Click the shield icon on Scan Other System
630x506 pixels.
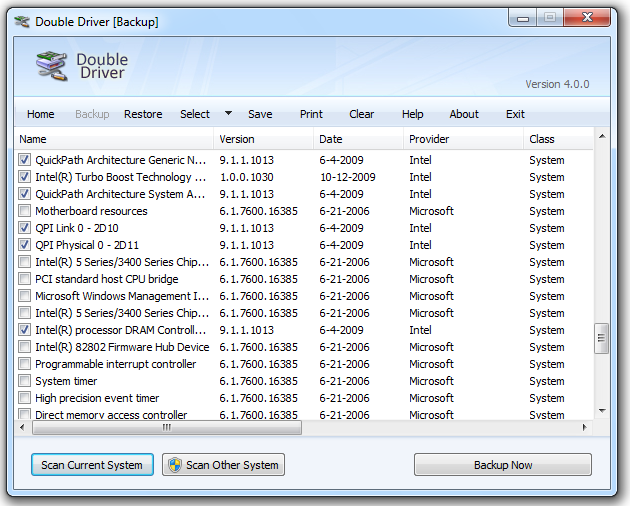coord(175,465)
